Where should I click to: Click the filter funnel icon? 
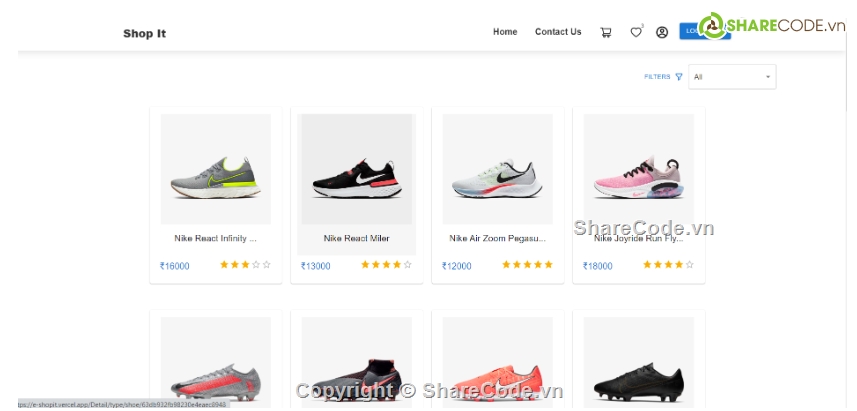point(679,77)
